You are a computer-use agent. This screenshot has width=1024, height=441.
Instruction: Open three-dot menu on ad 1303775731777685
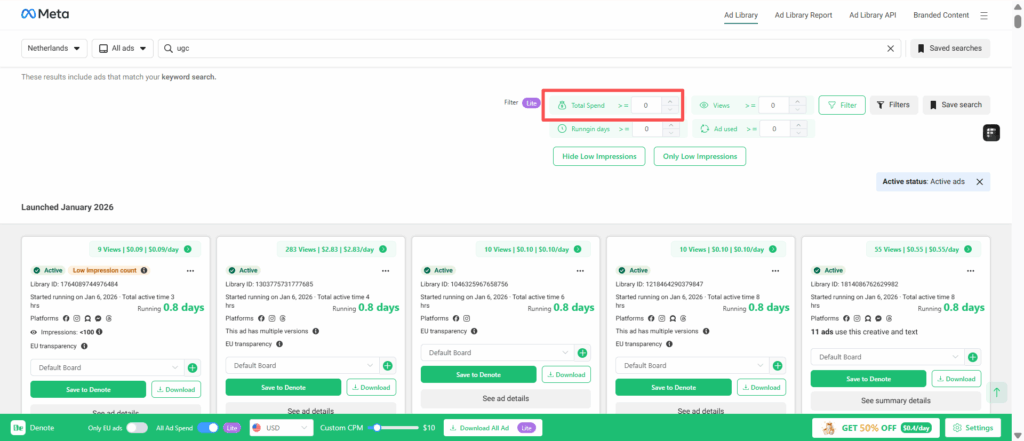[385, 270]
